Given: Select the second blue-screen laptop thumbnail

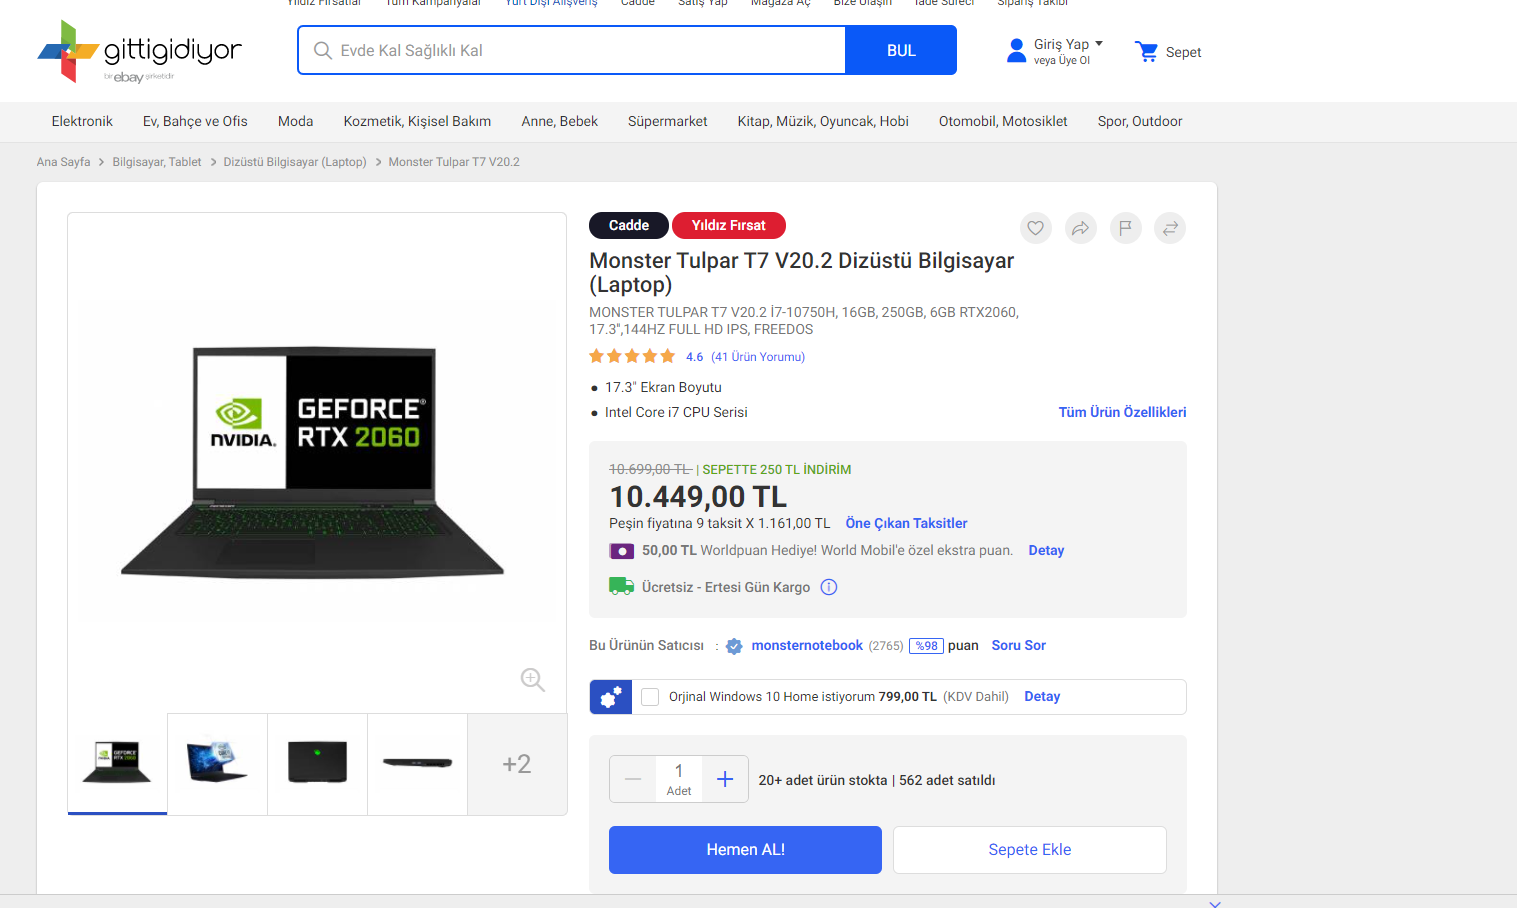Looking at the screenshot, I should 217,763.
